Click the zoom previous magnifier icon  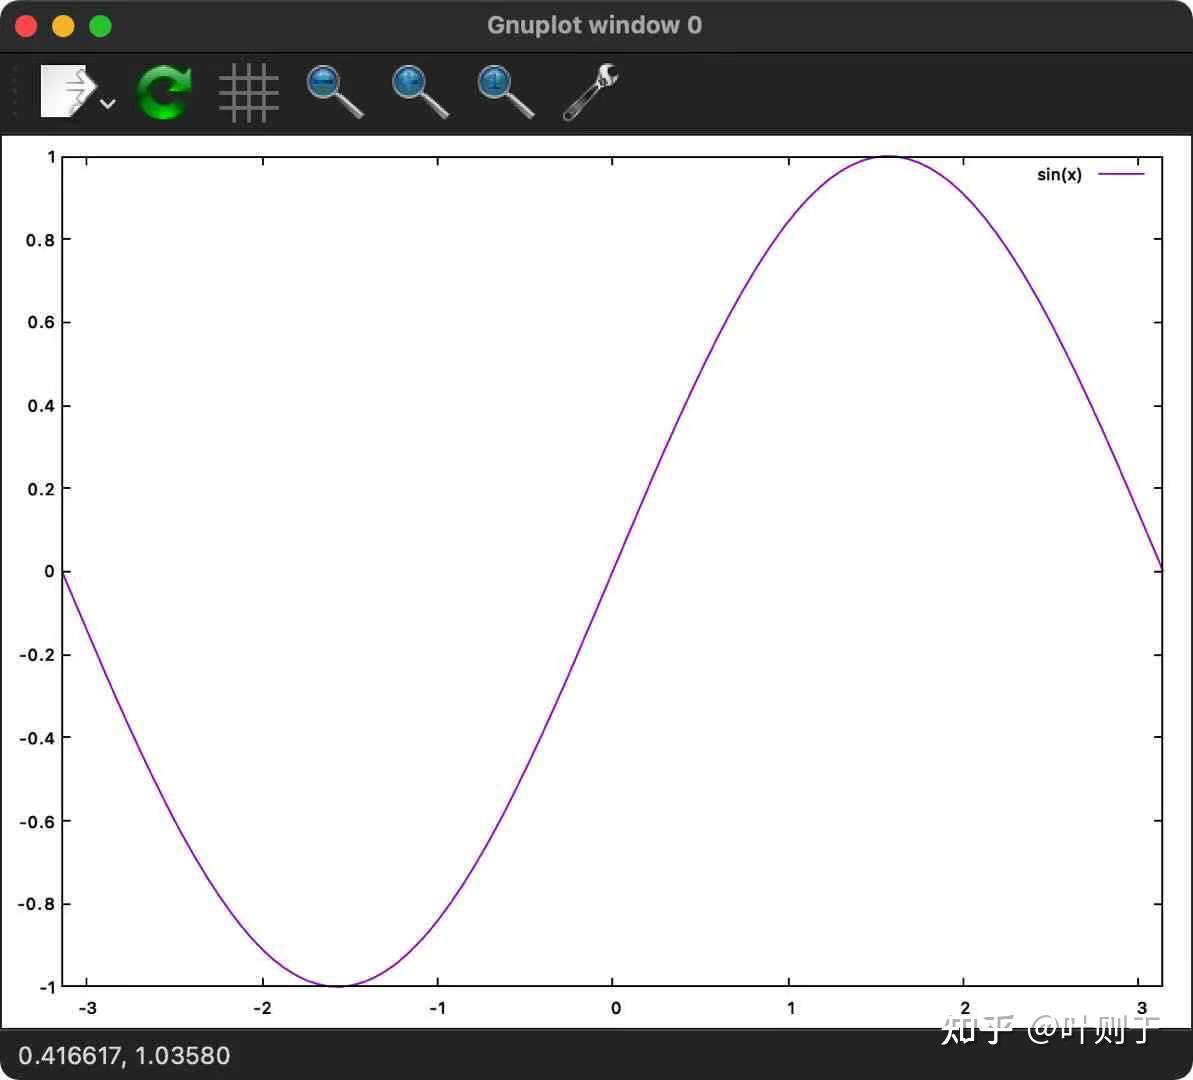[x=335, y=92]
